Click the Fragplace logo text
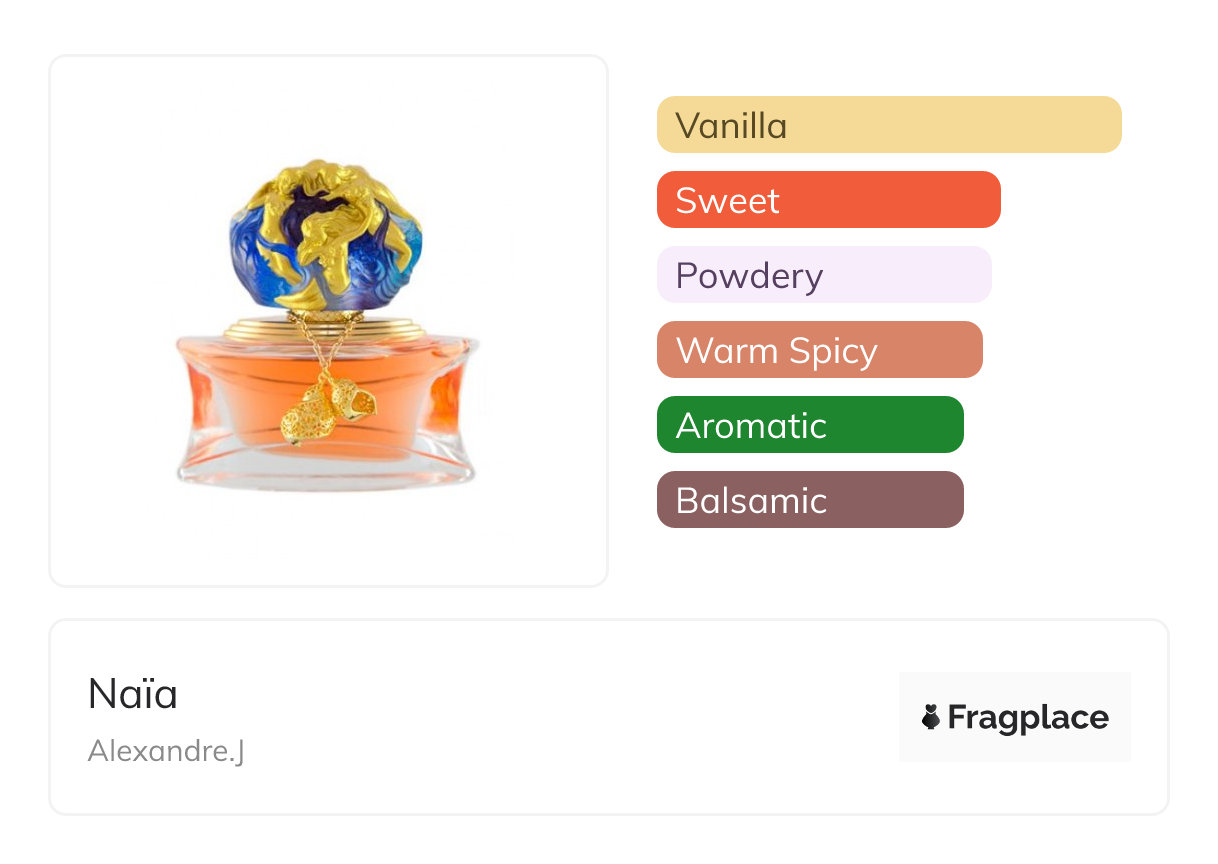 1028,717
